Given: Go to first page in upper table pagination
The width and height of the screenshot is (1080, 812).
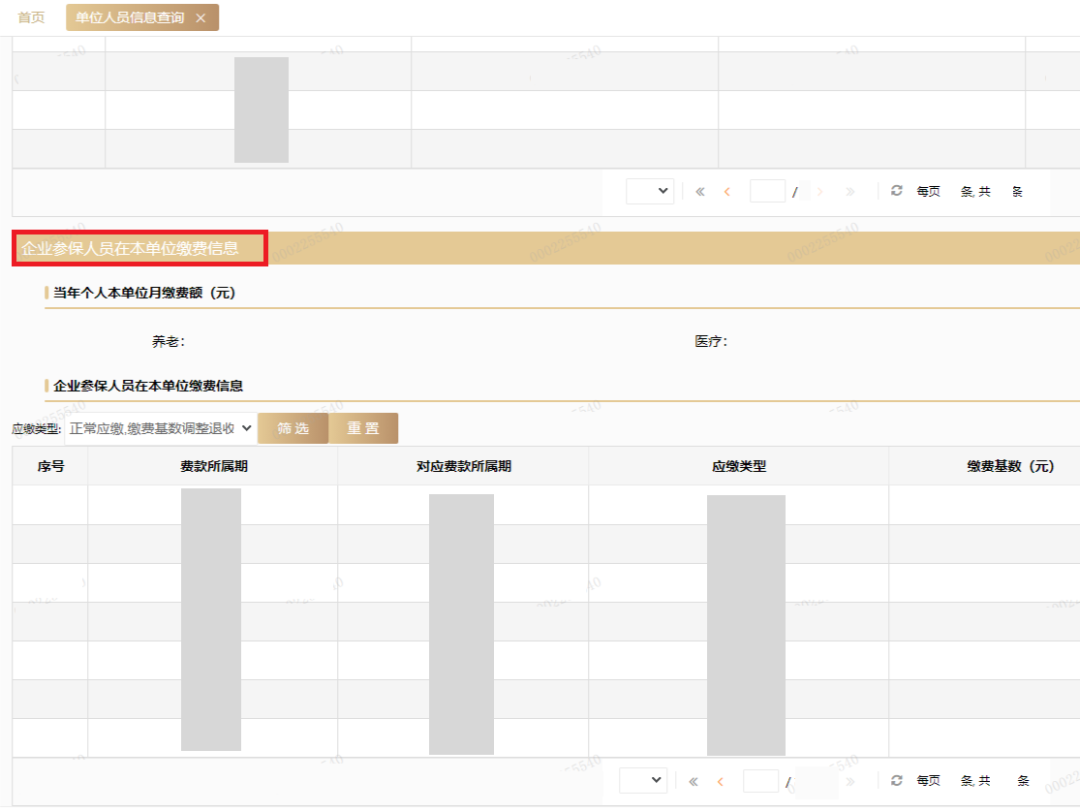Looking at the screenshot, I should [700, 192].
